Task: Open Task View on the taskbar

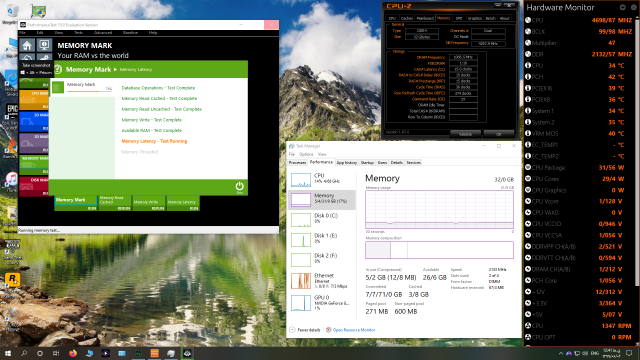Action: pos(56,353)
